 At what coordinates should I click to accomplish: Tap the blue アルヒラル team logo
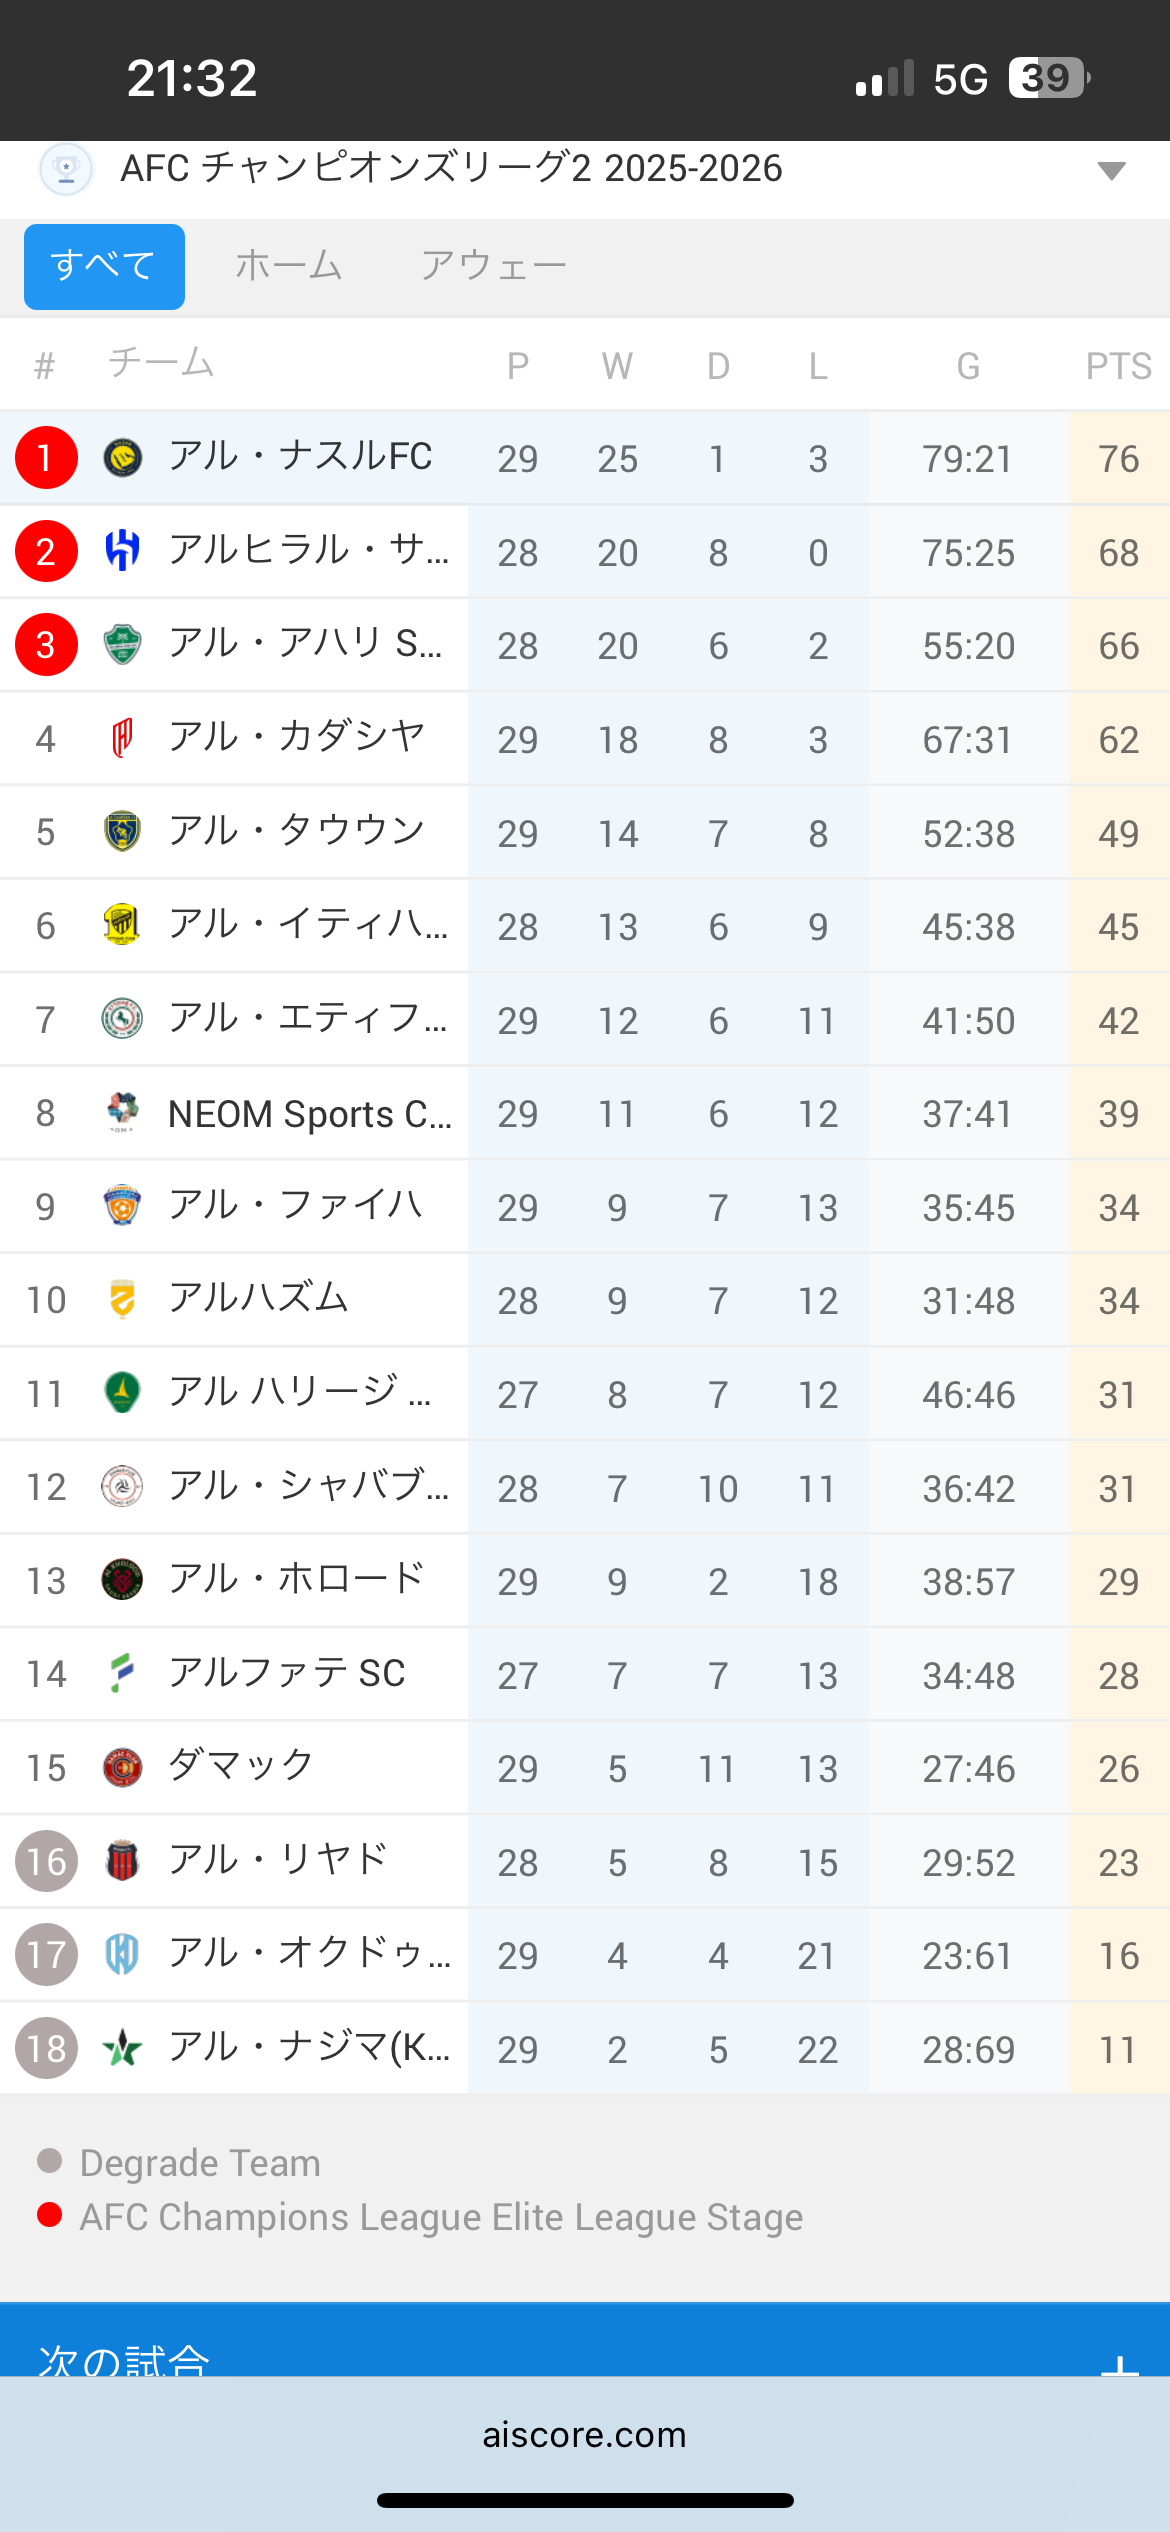123,551
